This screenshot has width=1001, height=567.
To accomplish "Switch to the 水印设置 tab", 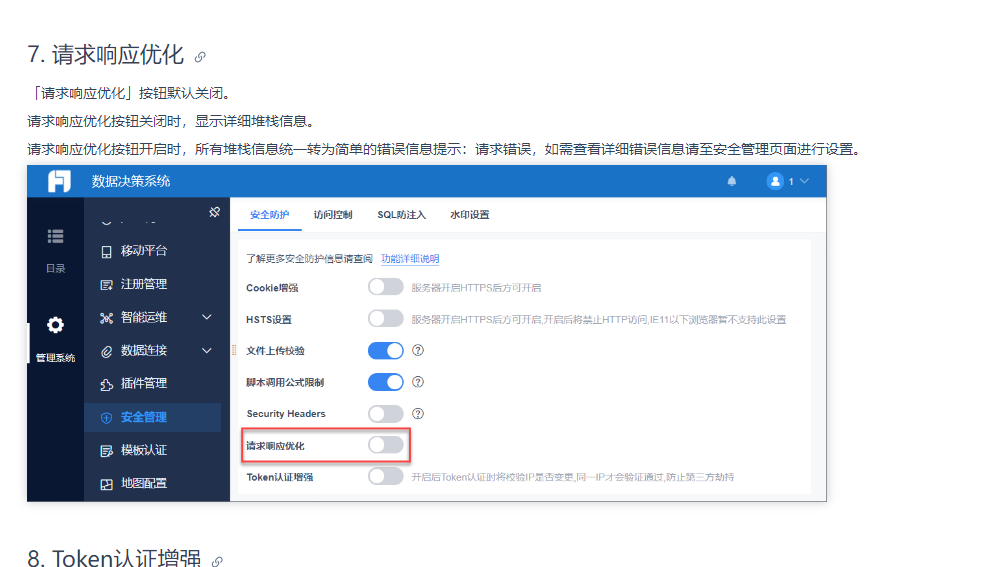I will [470, 215].
